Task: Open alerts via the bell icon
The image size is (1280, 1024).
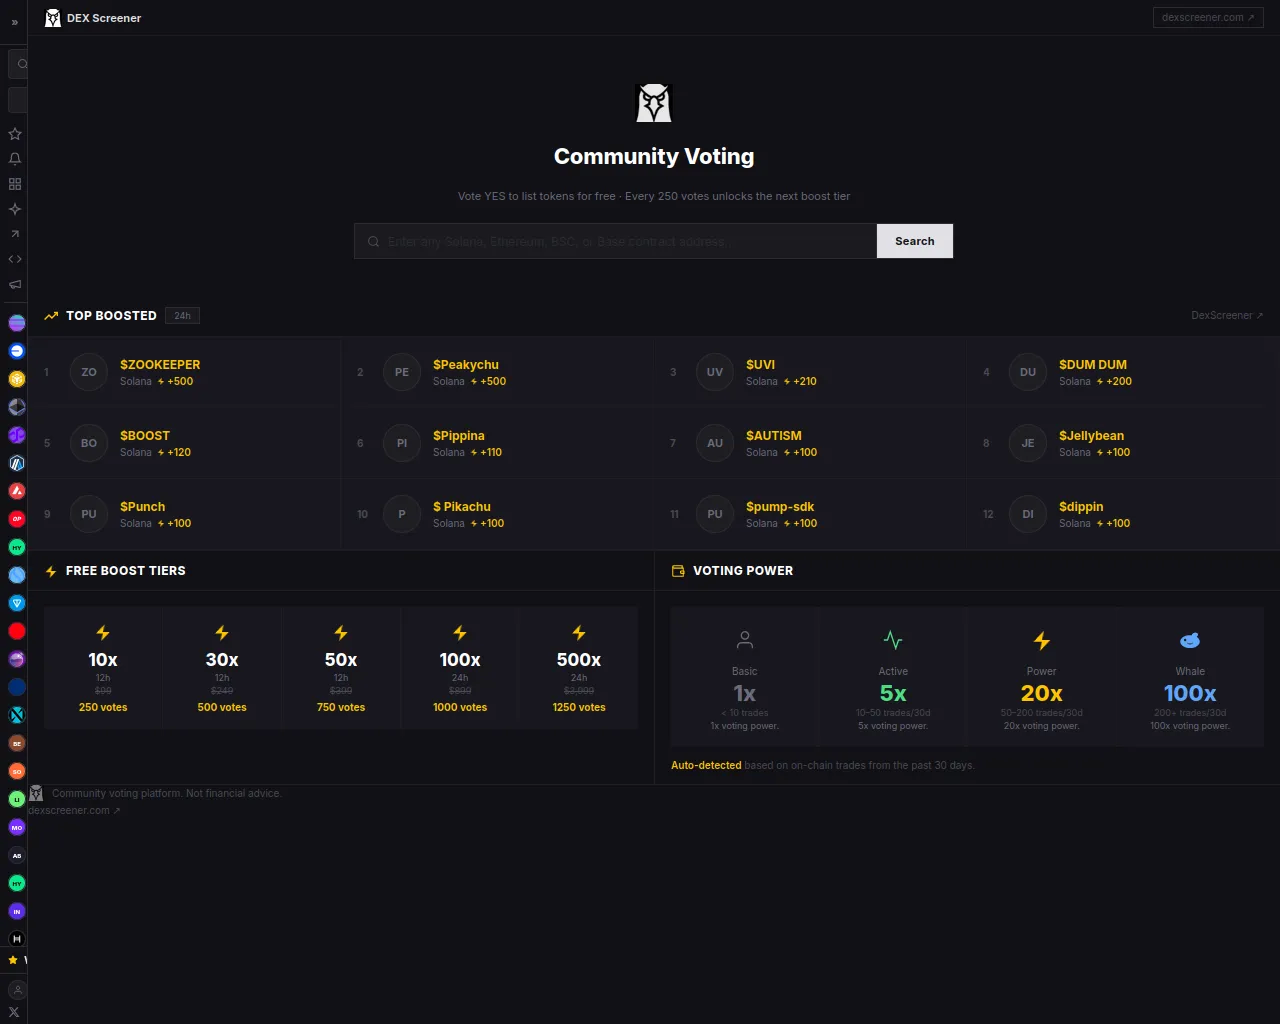Action: [15, 159]
